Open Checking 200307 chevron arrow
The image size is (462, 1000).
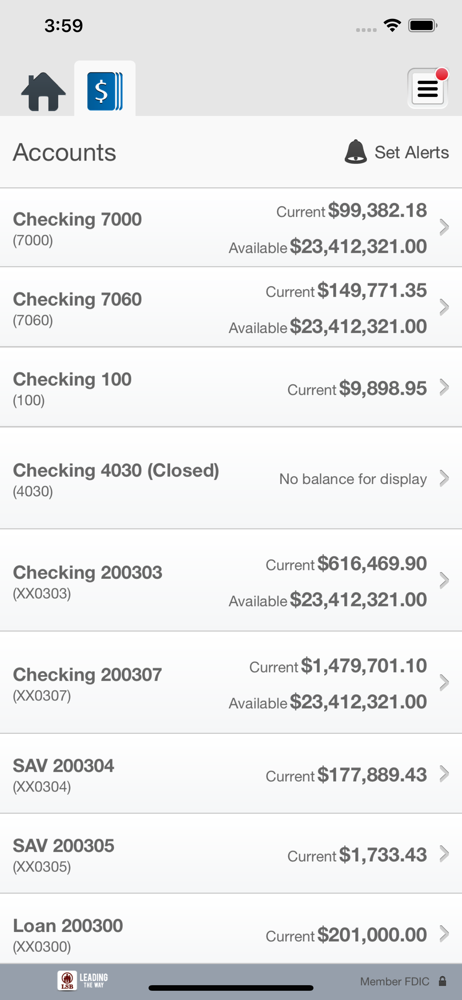coord(444,682)
